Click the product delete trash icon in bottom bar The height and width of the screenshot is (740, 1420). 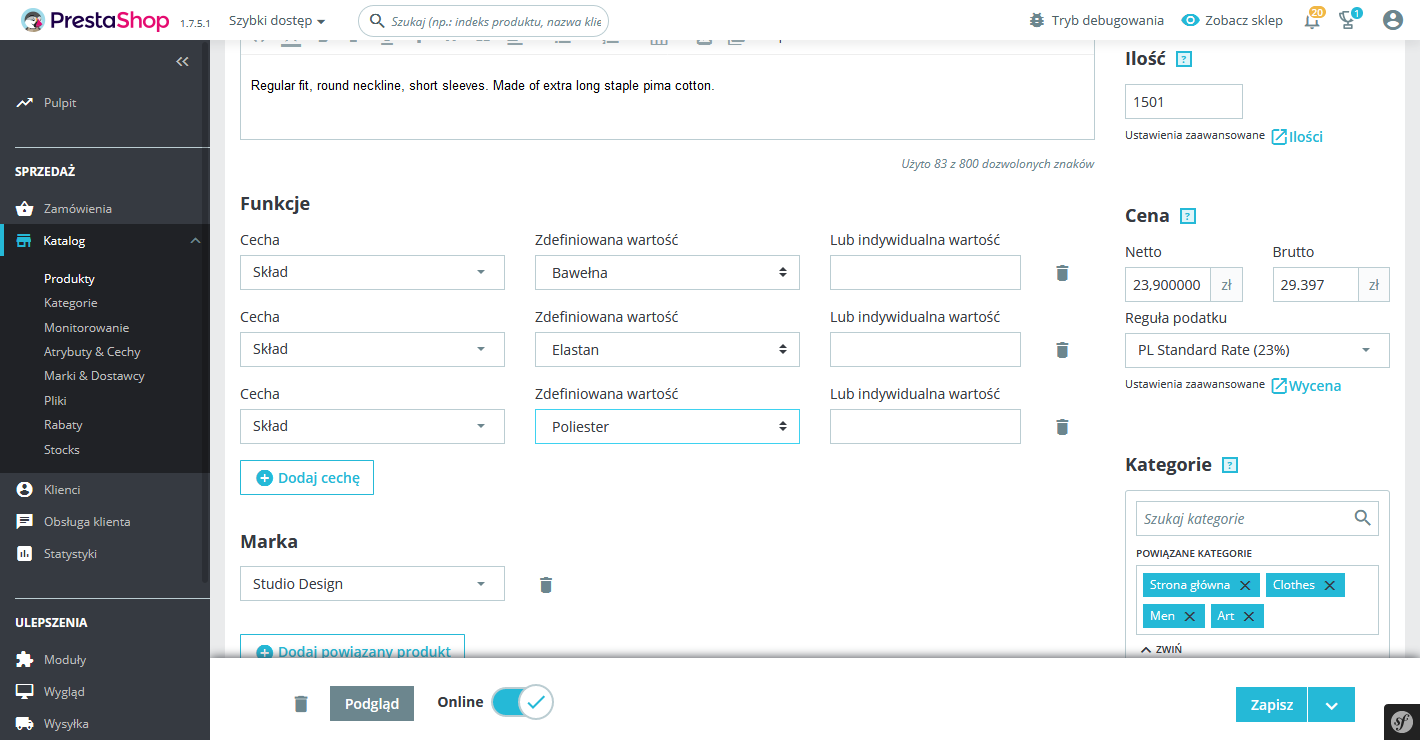[300, 703]
